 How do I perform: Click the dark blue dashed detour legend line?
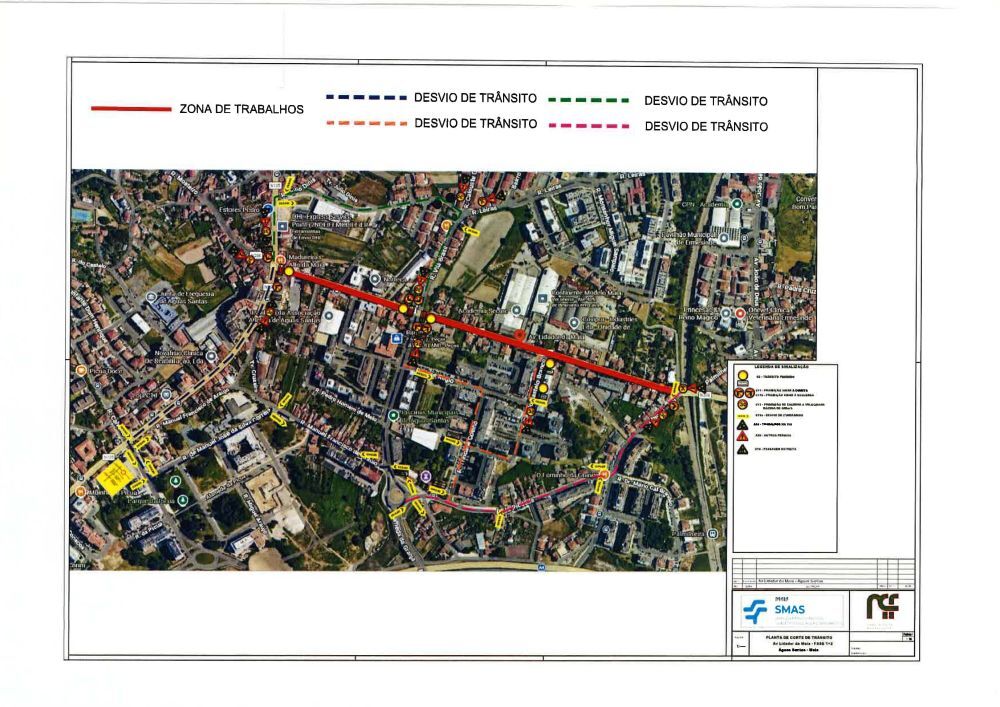point(366,98)
